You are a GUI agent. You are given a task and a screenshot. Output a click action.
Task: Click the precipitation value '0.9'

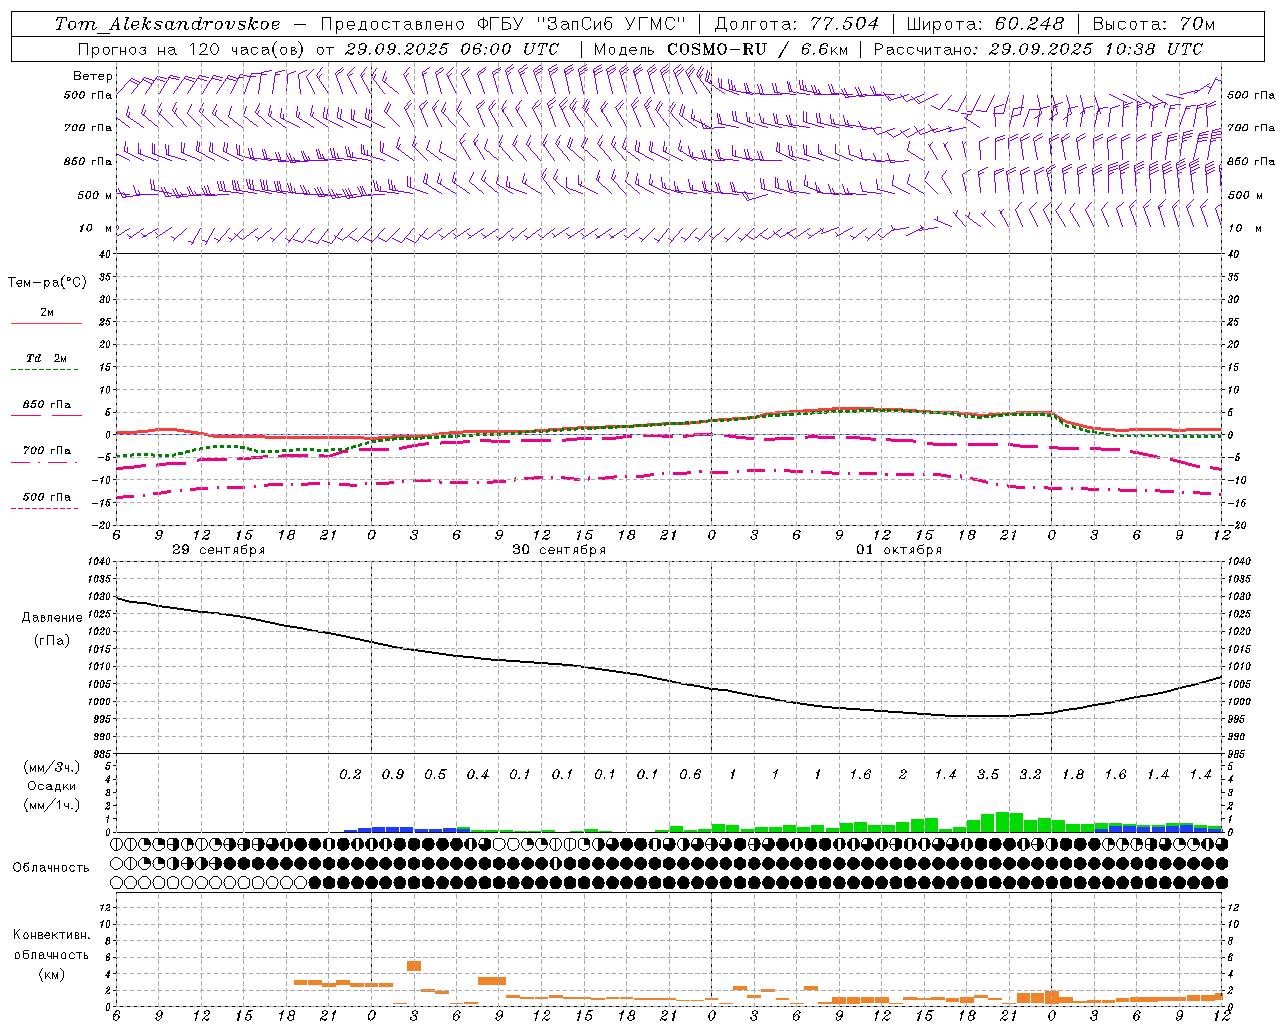[x=393, y=775]
